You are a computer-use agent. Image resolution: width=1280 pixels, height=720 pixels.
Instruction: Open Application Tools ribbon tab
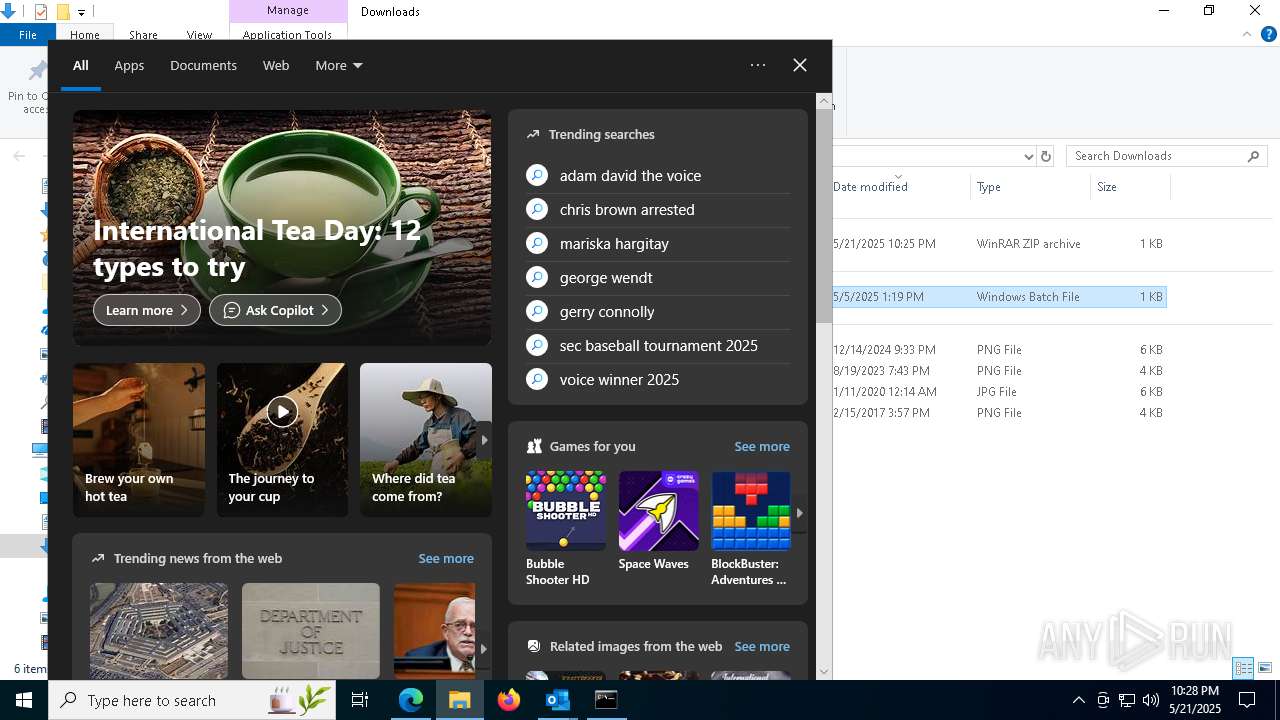(287, 35)
